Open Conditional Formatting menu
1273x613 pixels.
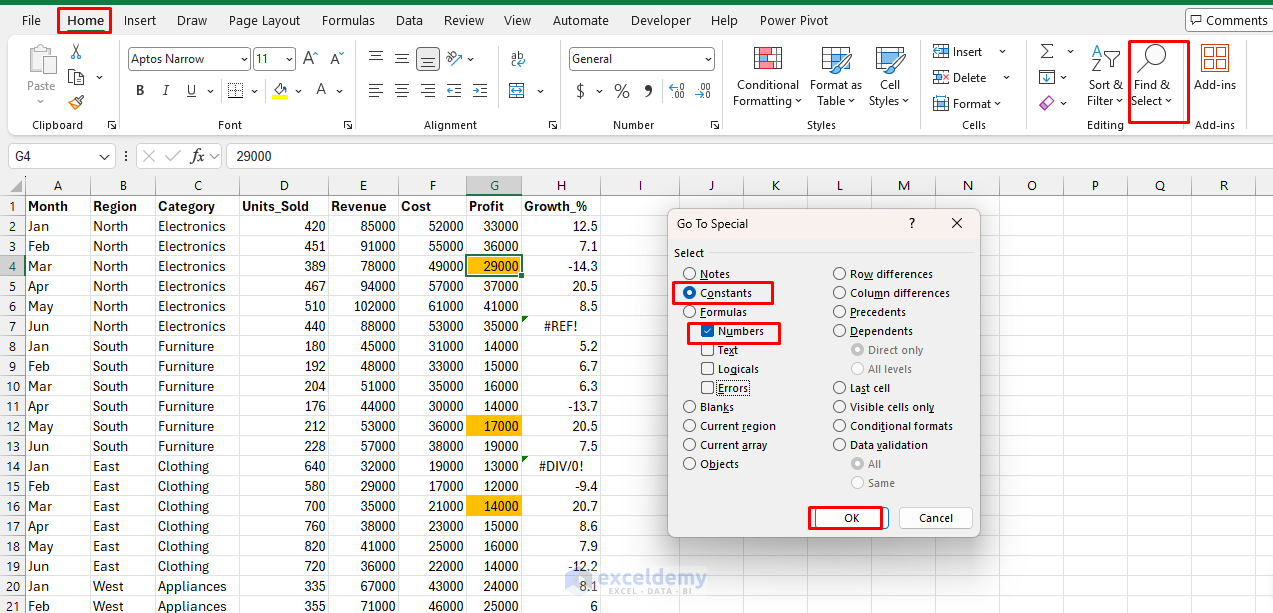pyautogui.click(x=767, y=77)
